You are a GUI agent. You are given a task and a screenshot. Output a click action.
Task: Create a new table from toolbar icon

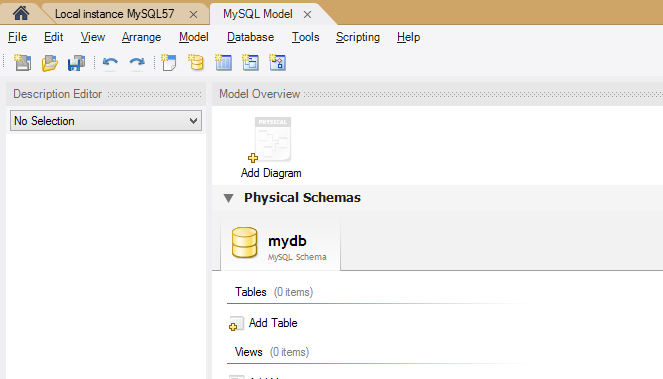(x=223, y=63)
